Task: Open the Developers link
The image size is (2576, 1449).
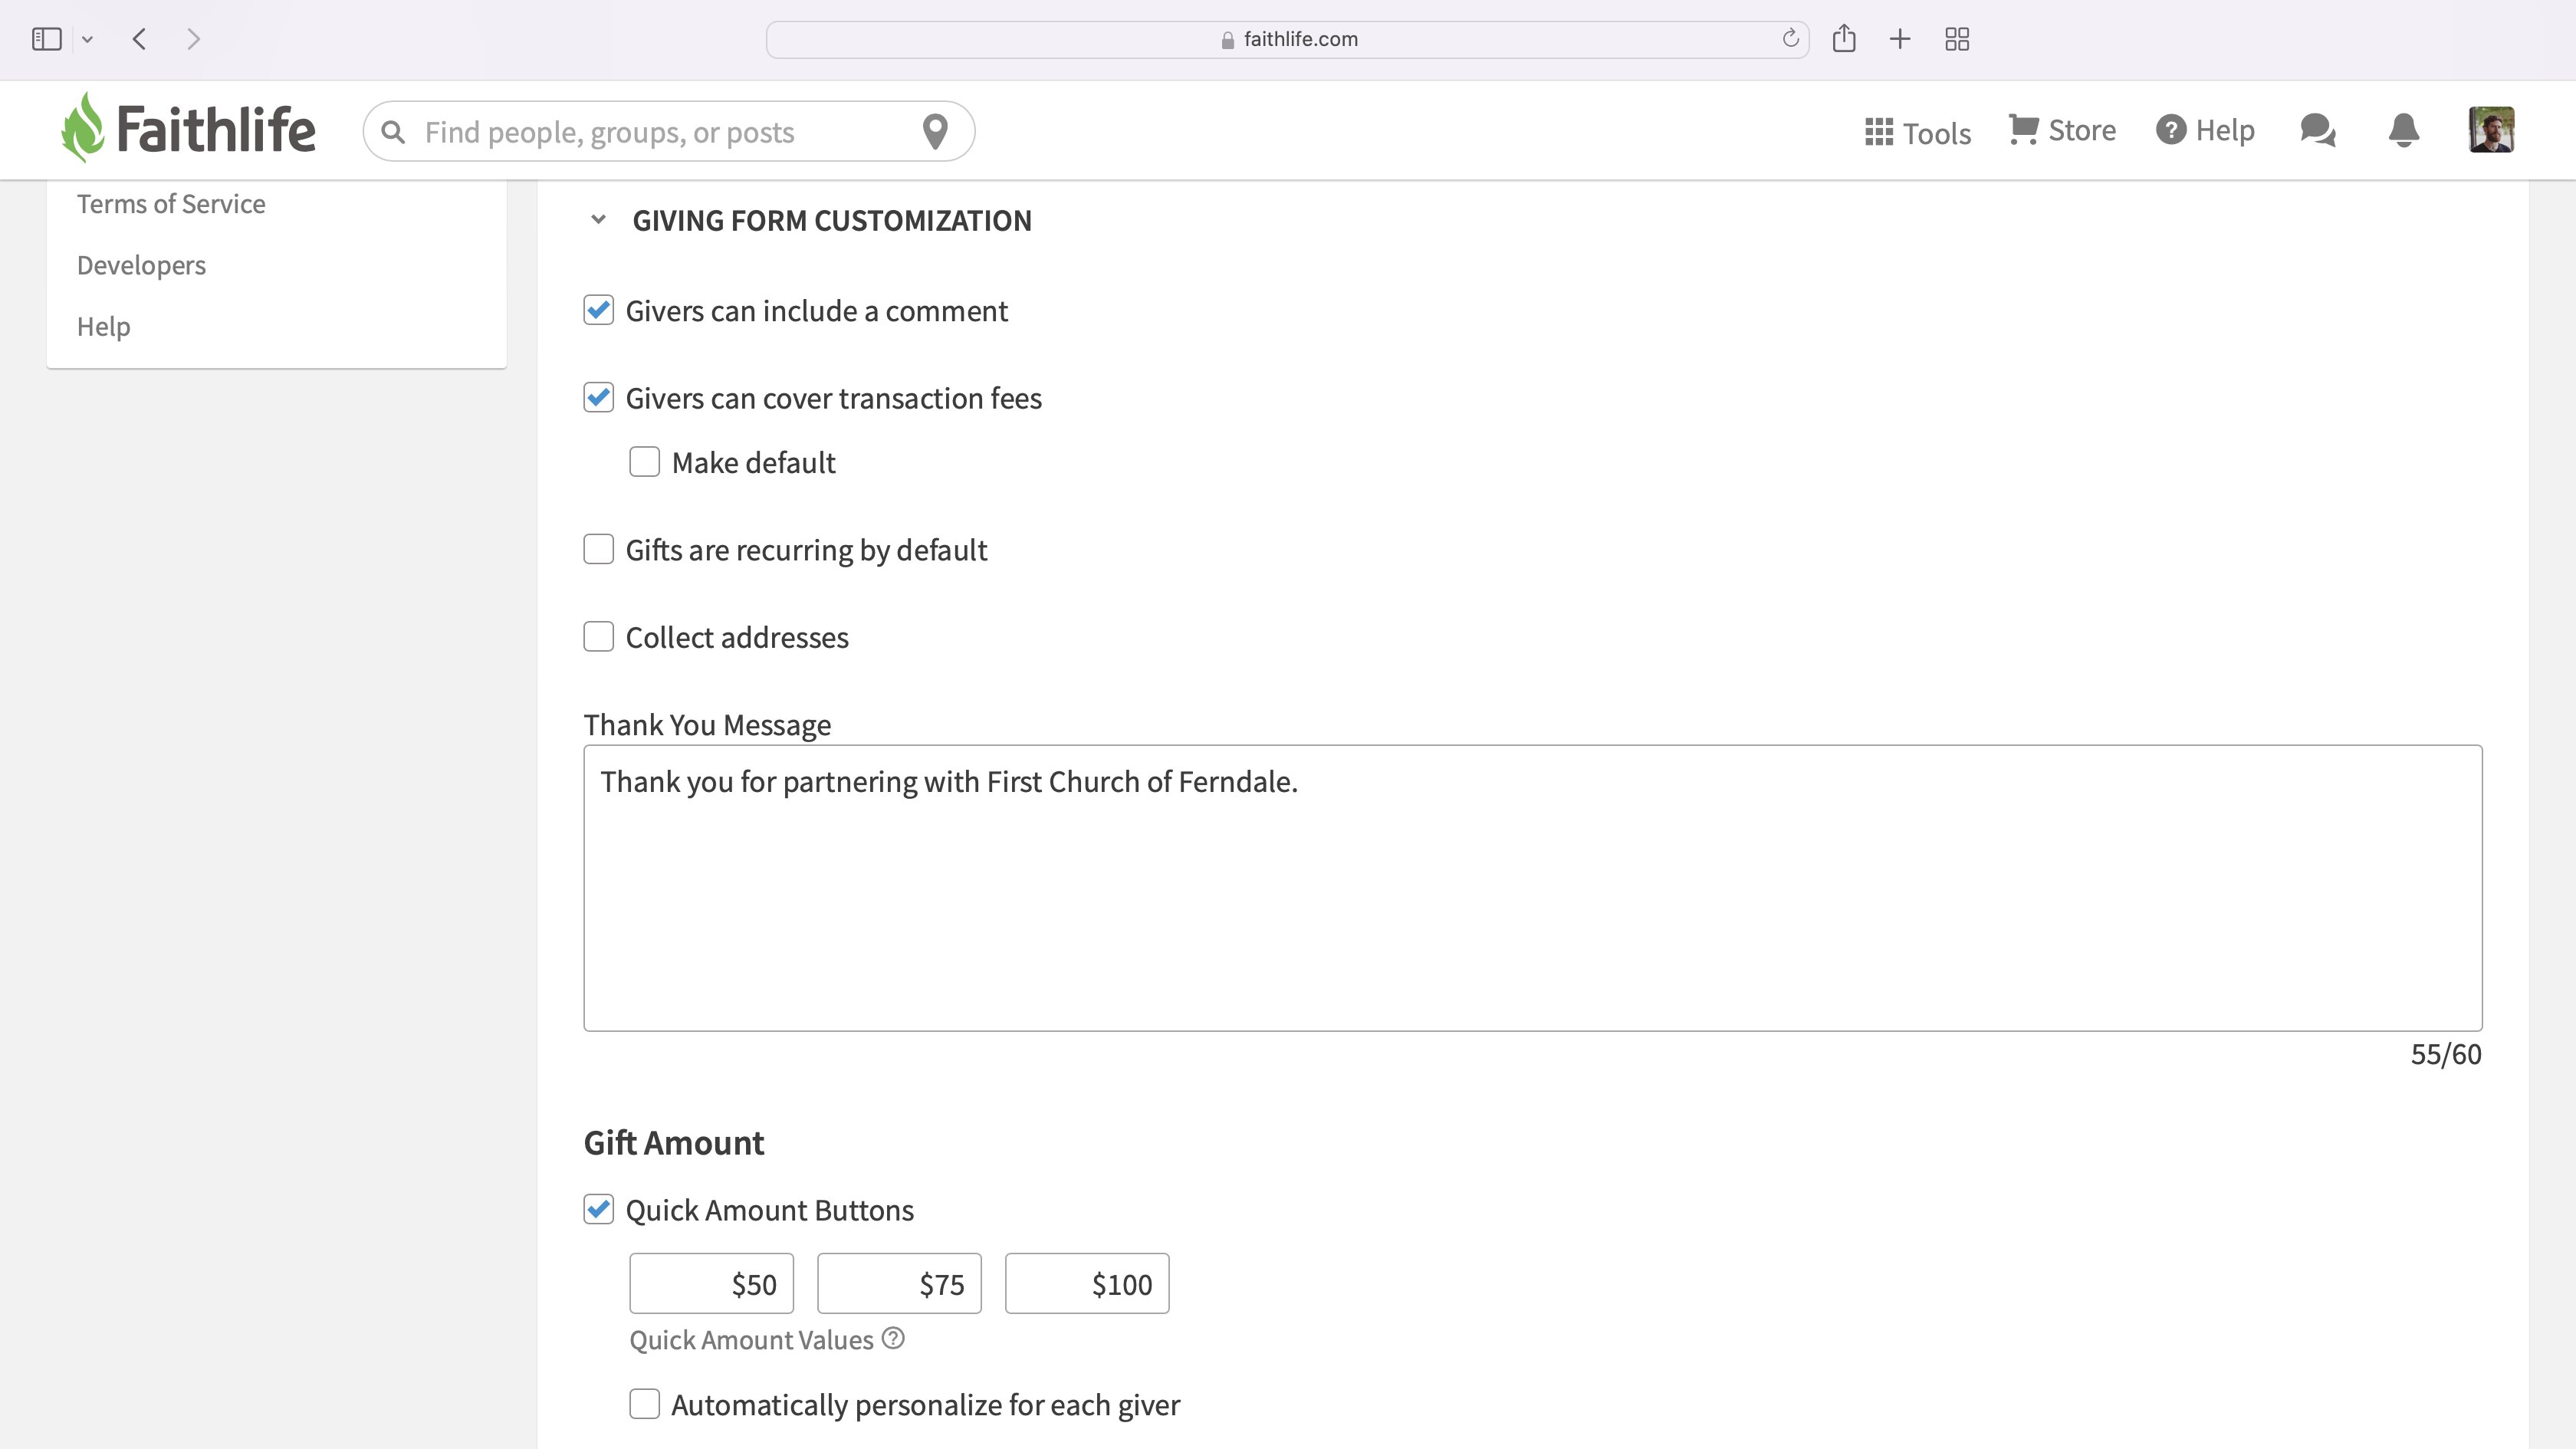Action: point(141,265)
